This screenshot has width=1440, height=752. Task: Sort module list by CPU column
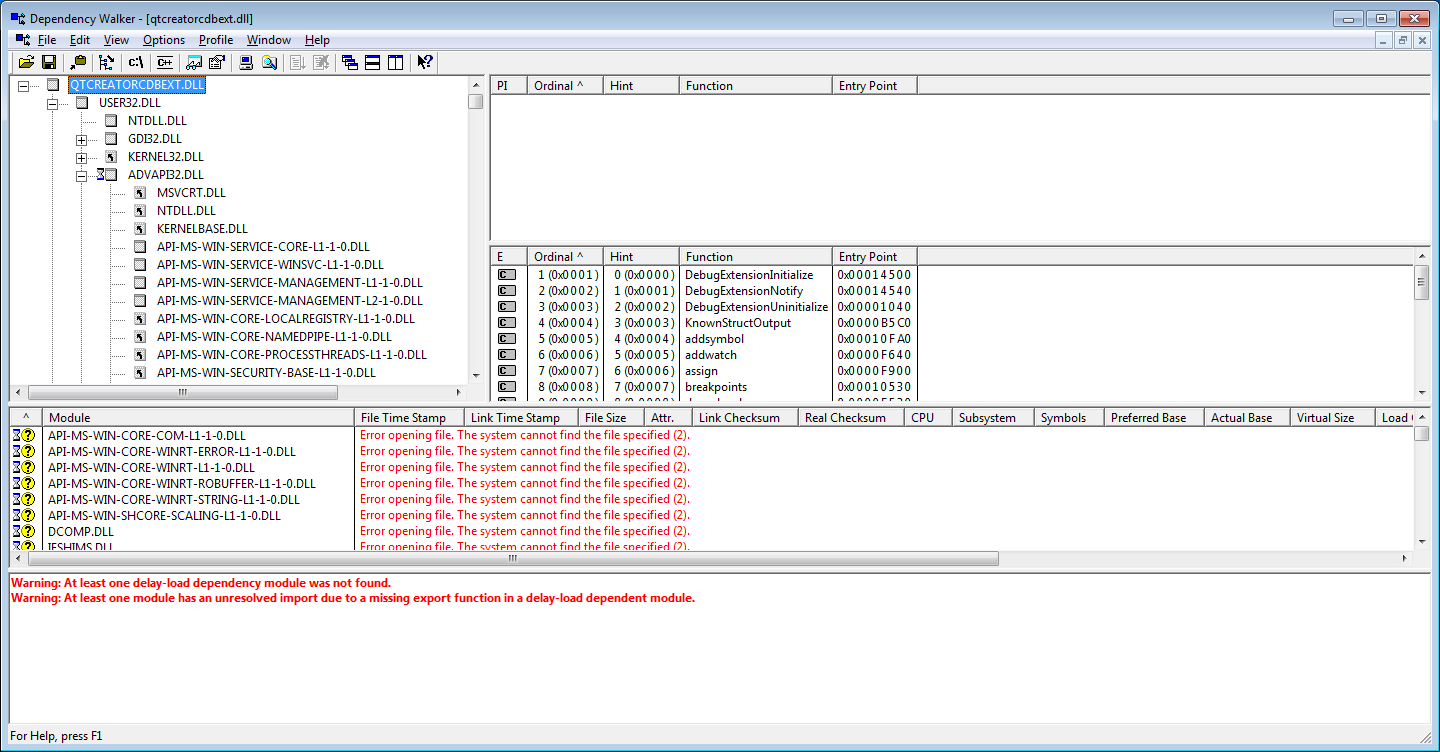929,418
